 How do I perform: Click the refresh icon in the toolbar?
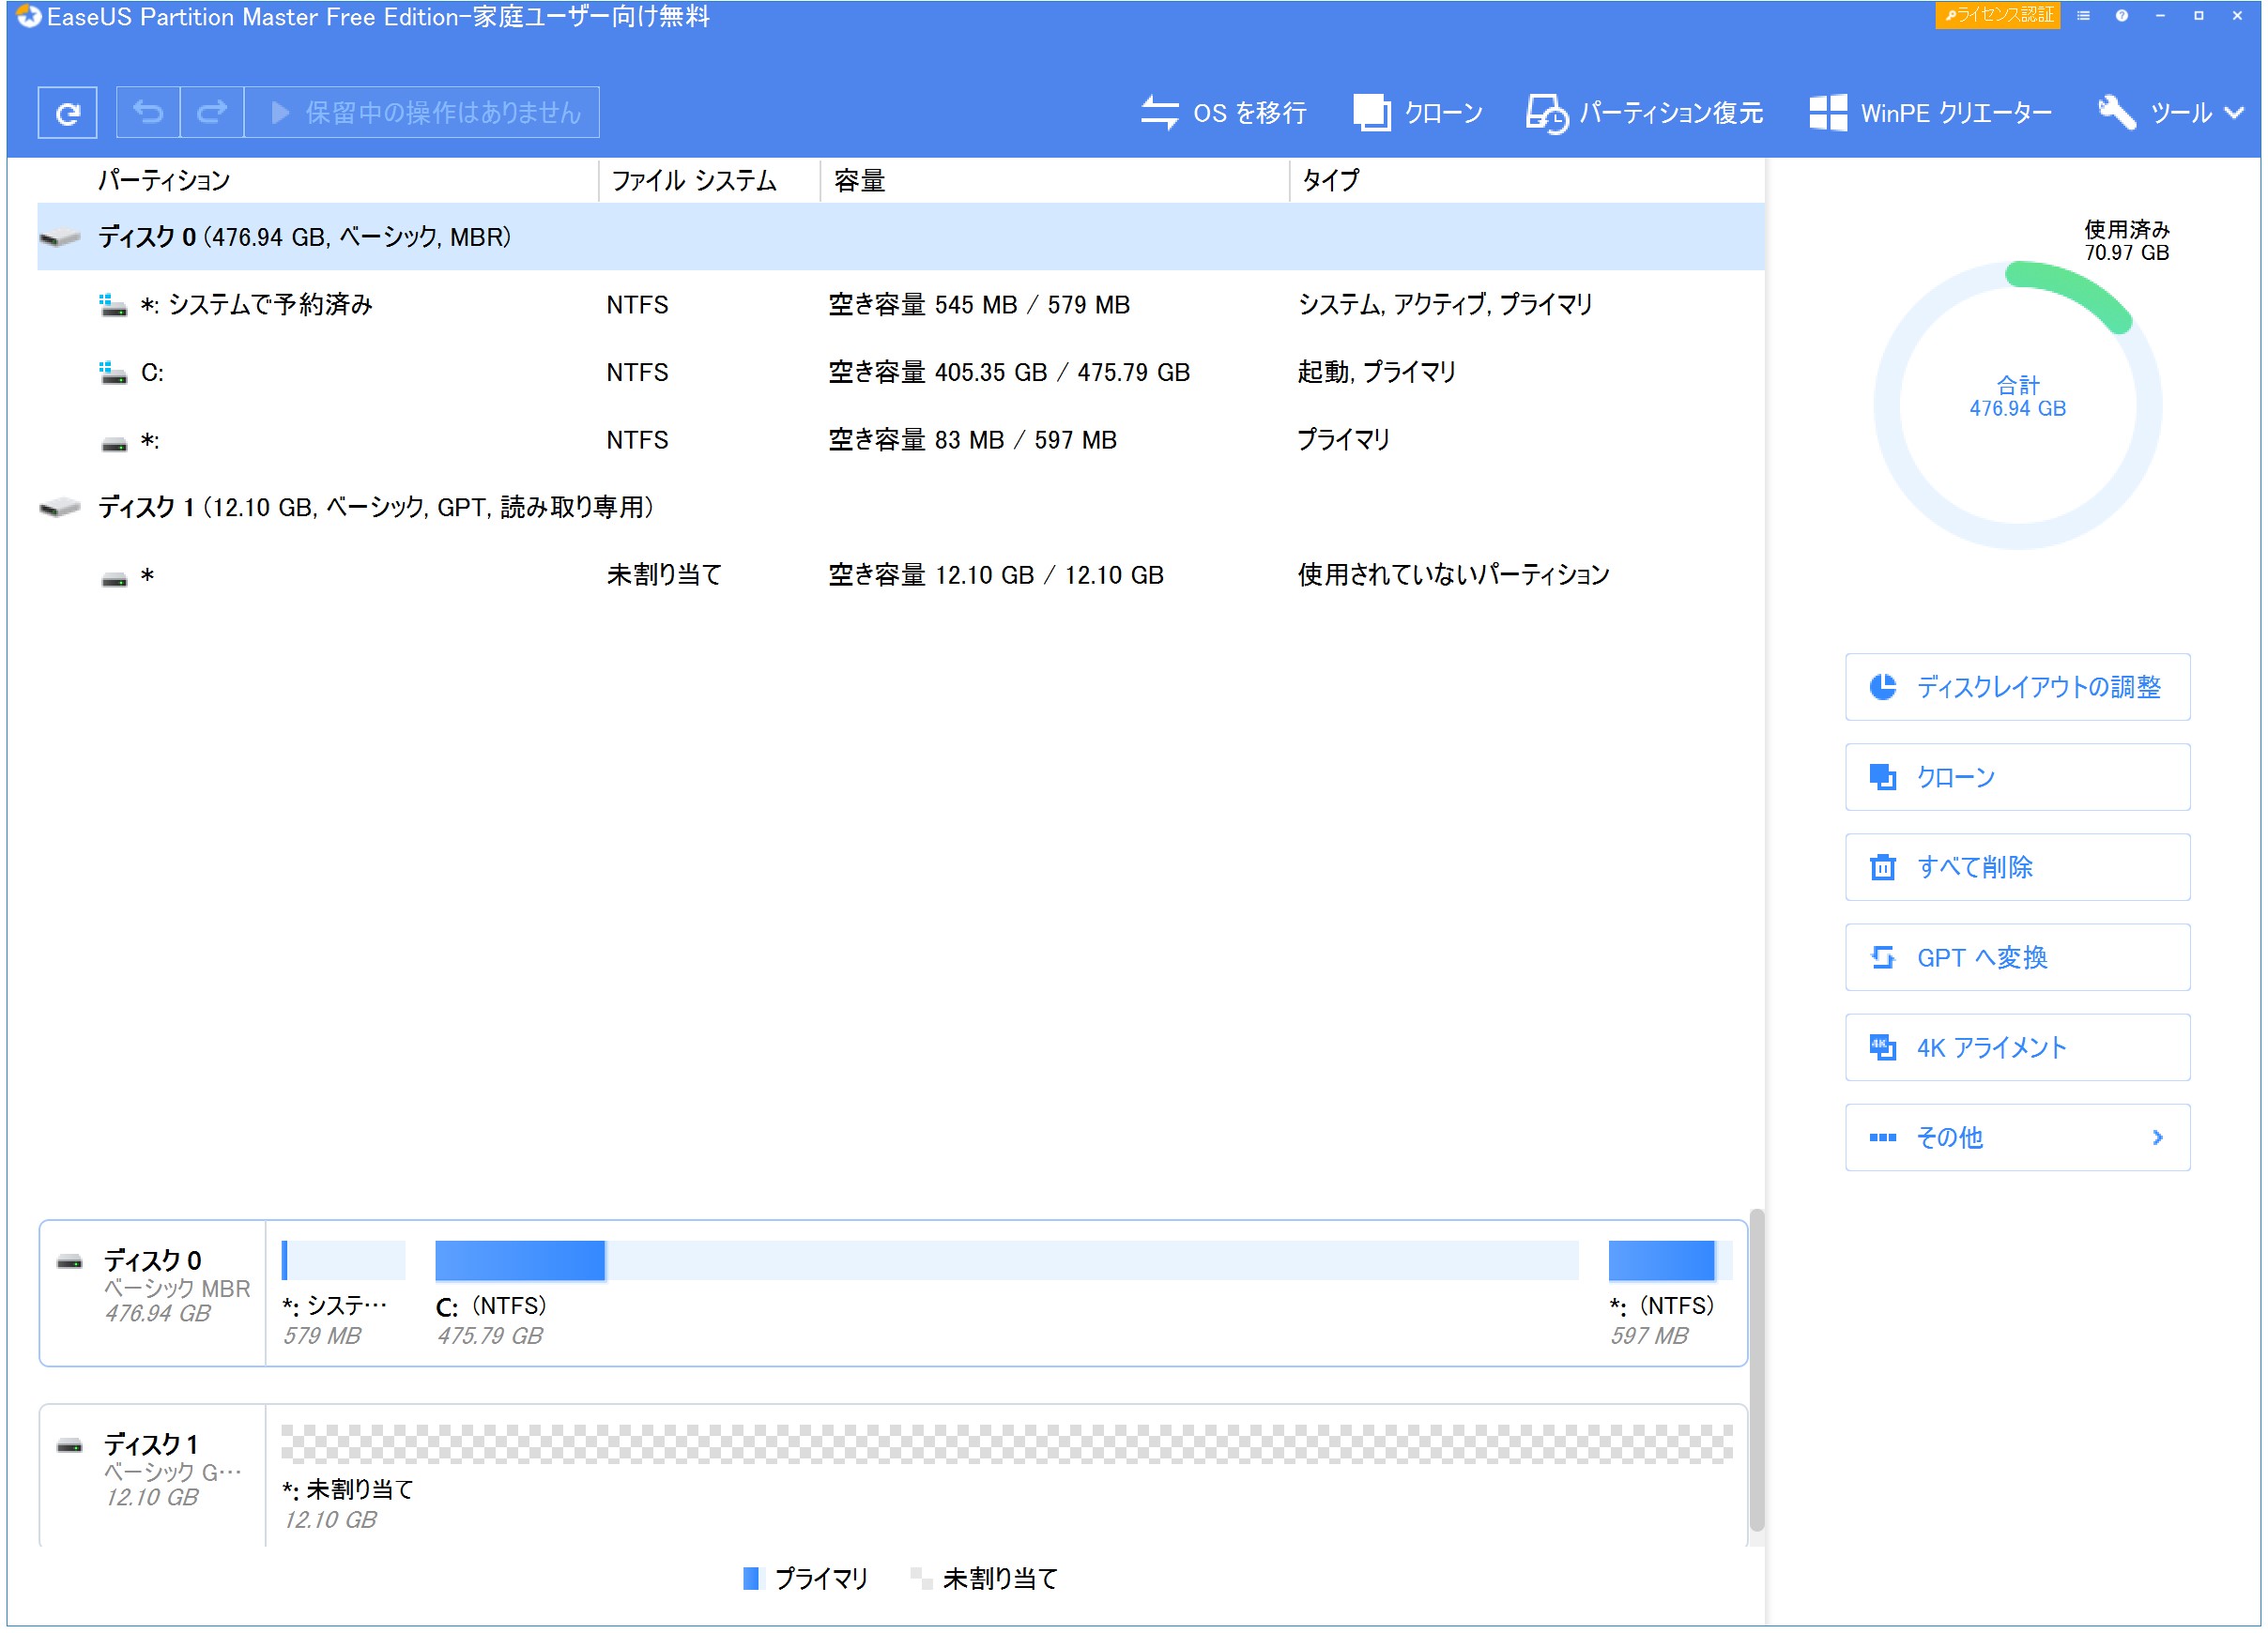click(66, 112)
